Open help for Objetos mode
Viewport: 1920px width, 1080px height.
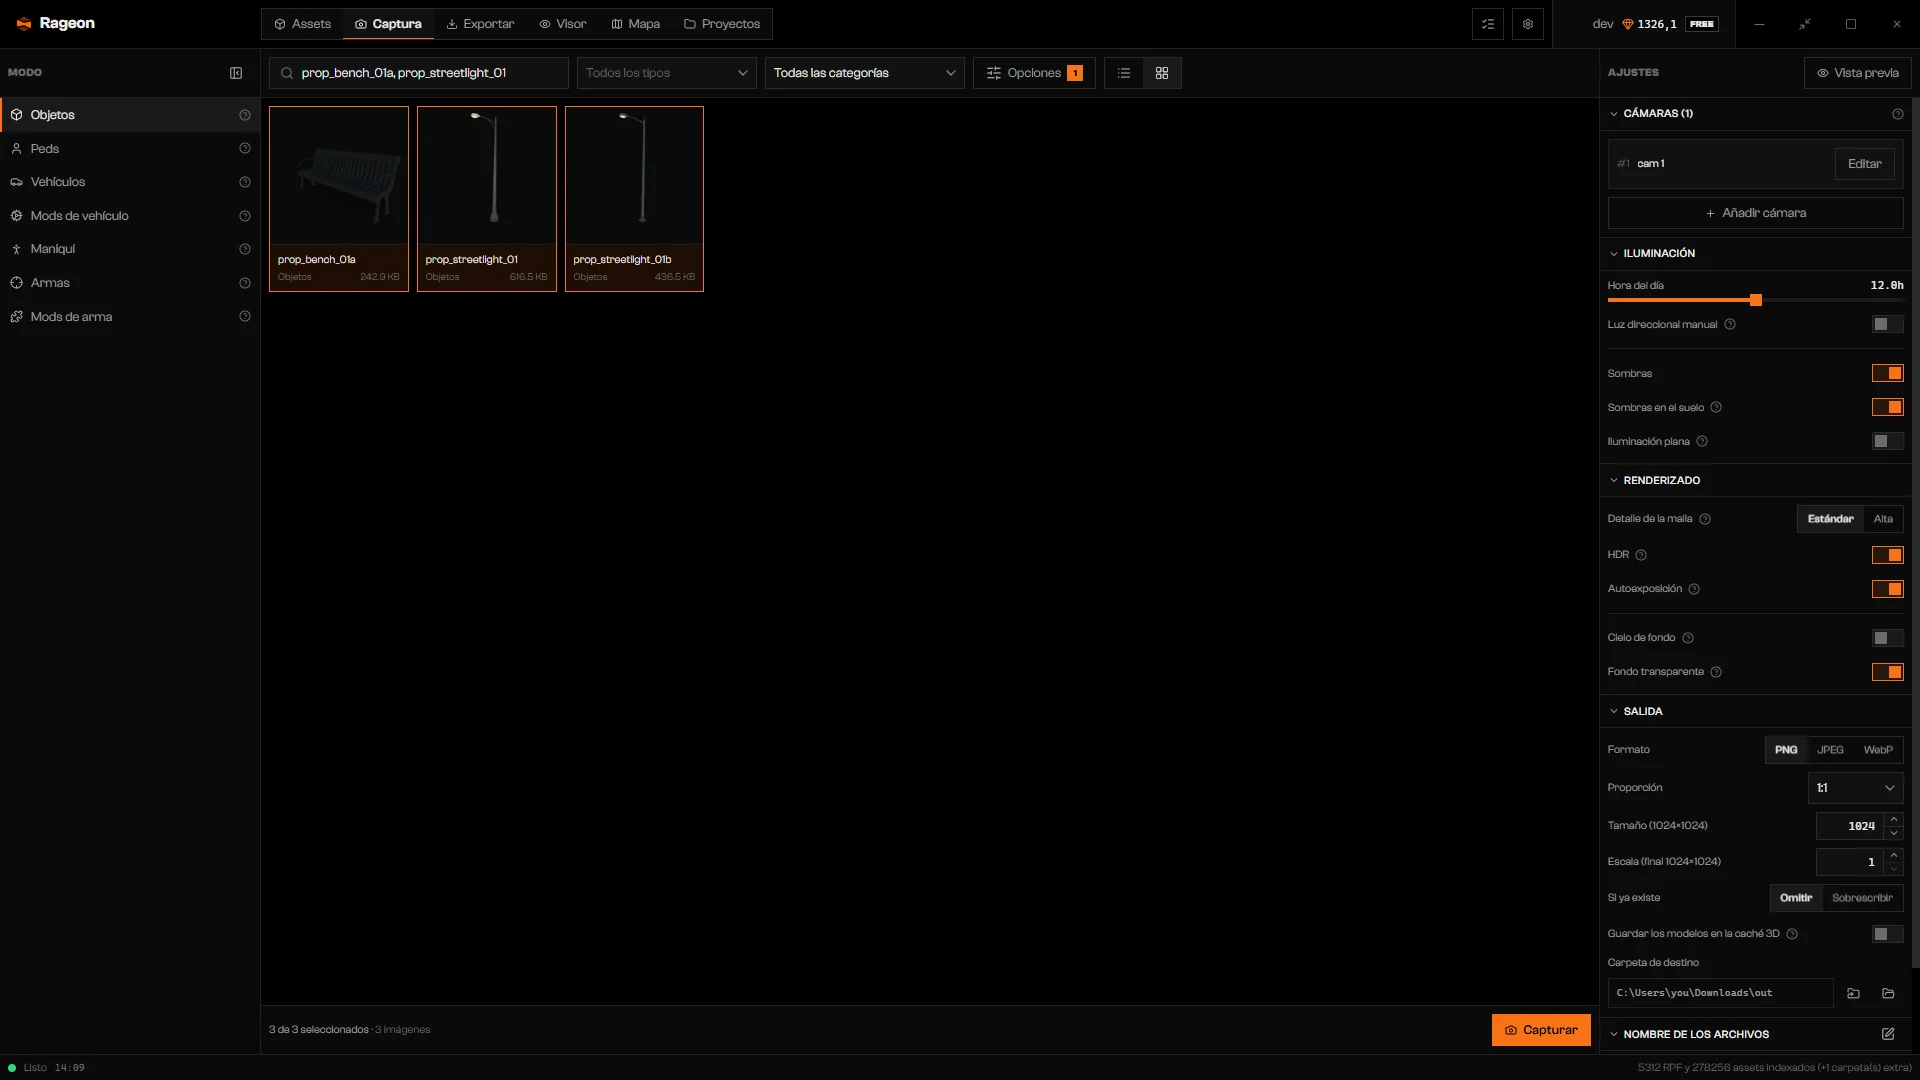(245, 115)
